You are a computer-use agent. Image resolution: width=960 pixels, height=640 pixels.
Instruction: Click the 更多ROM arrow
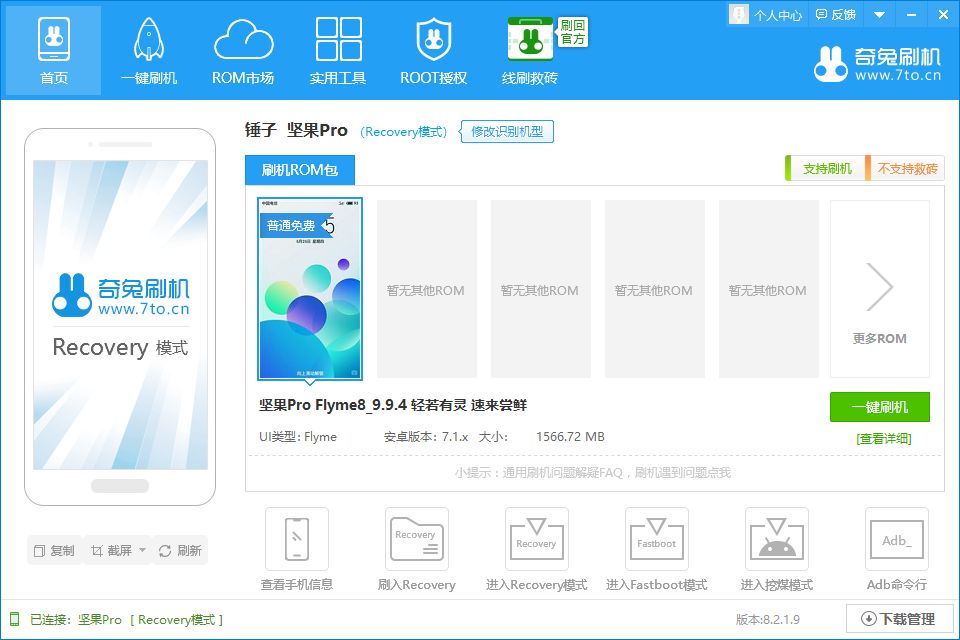pyautogui.click(x=880, y=288)
